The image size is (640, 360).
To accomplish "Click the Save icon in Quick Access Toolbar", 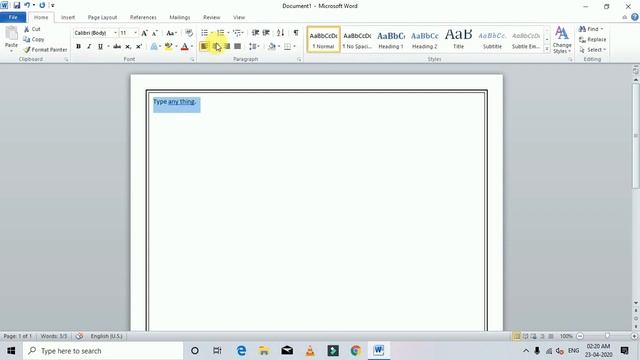I will (x=17, y=5).
